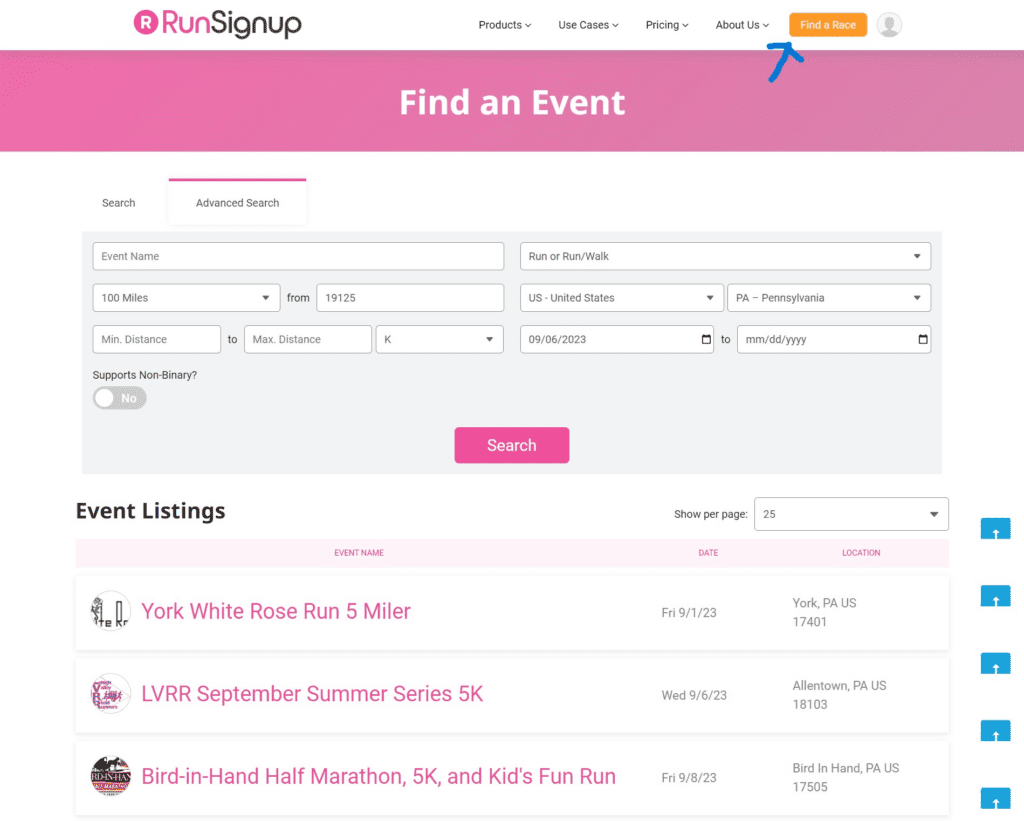Screen dimensions: 1024x821
Task: Open the US - United States country dropdown
Action: (x=622, y=298)
